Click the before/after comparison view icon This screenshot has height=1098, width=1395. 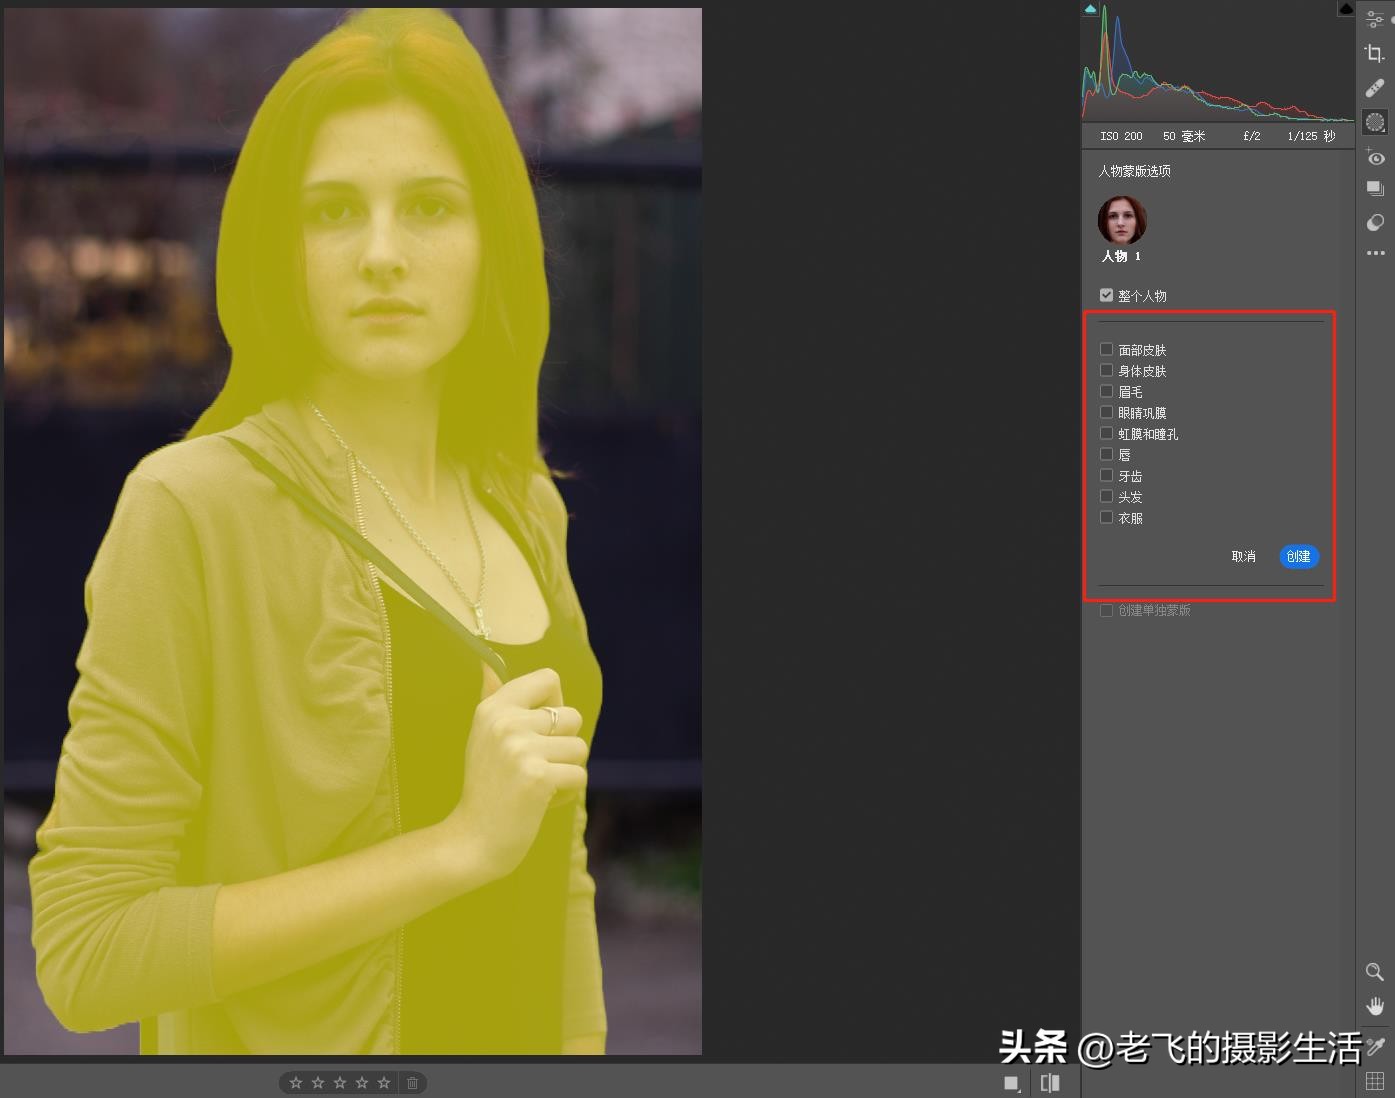1049,1082
